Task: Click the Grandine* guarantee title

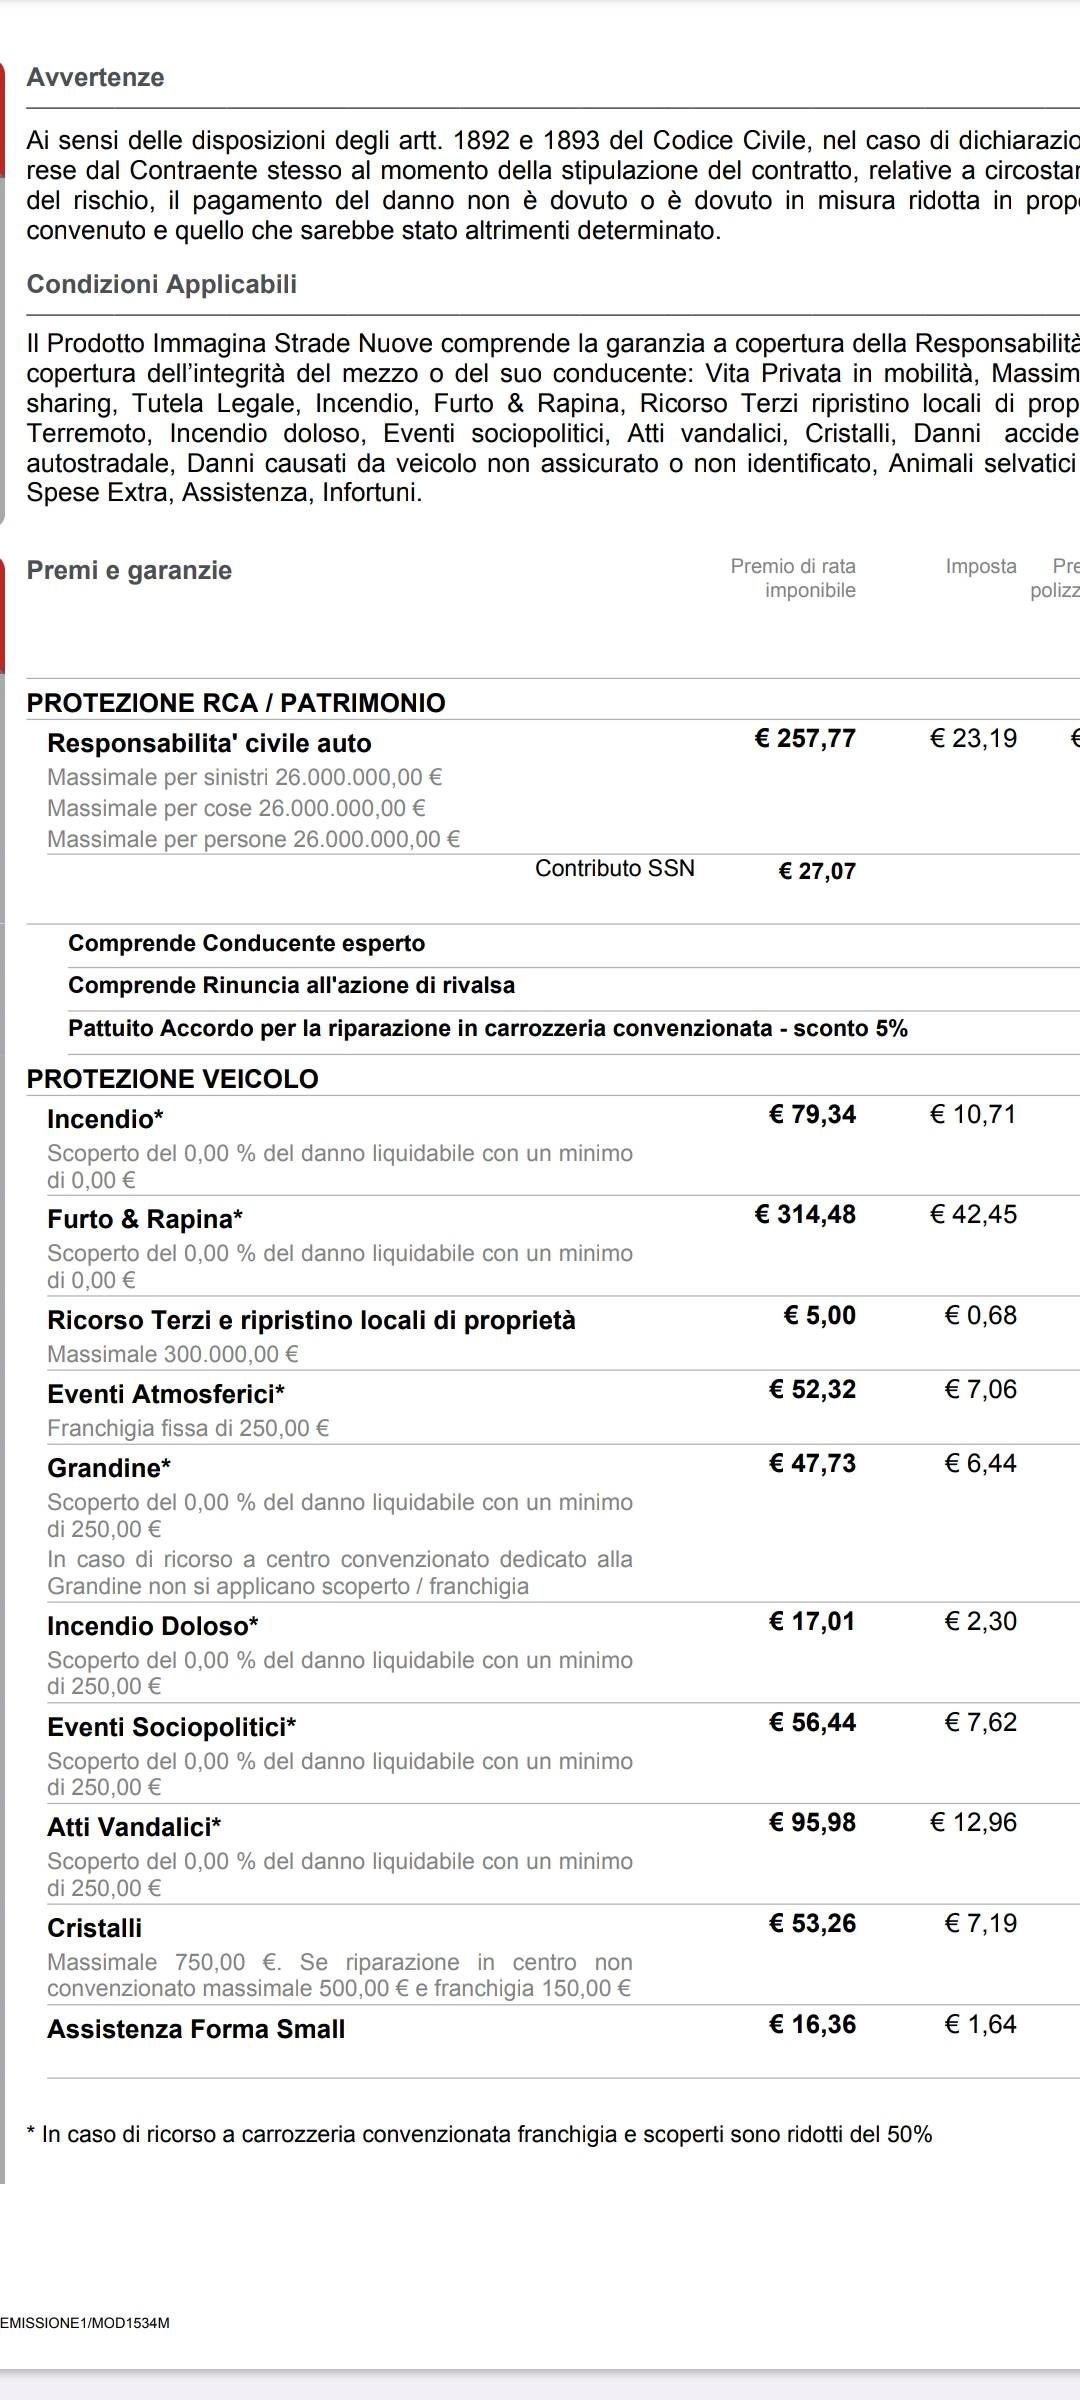Action: 109,1469
